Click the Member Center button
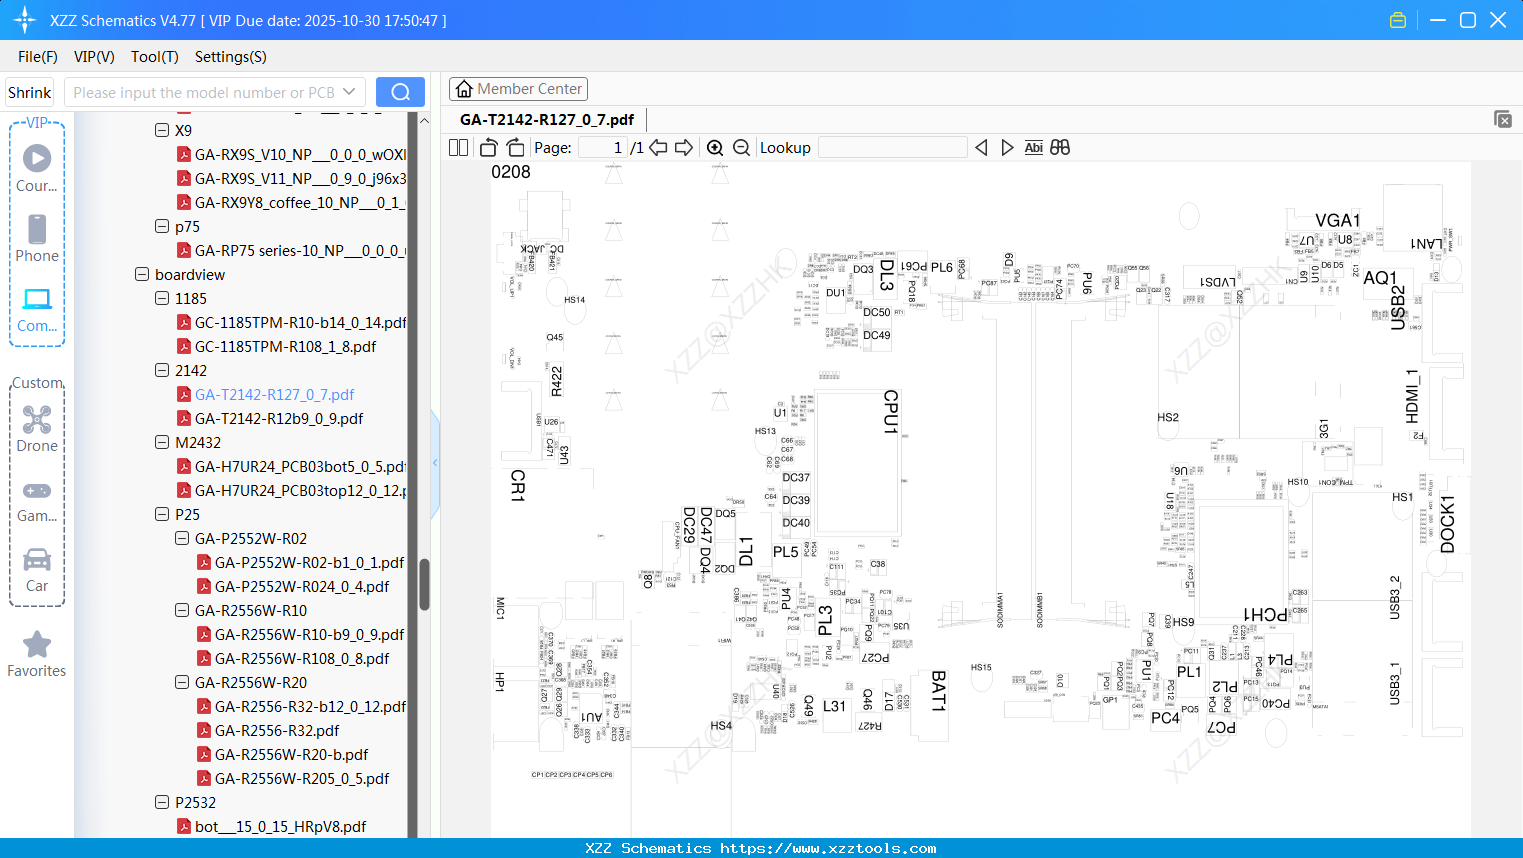The height and width of the screenshot is (858, 1523). (518, 89)
